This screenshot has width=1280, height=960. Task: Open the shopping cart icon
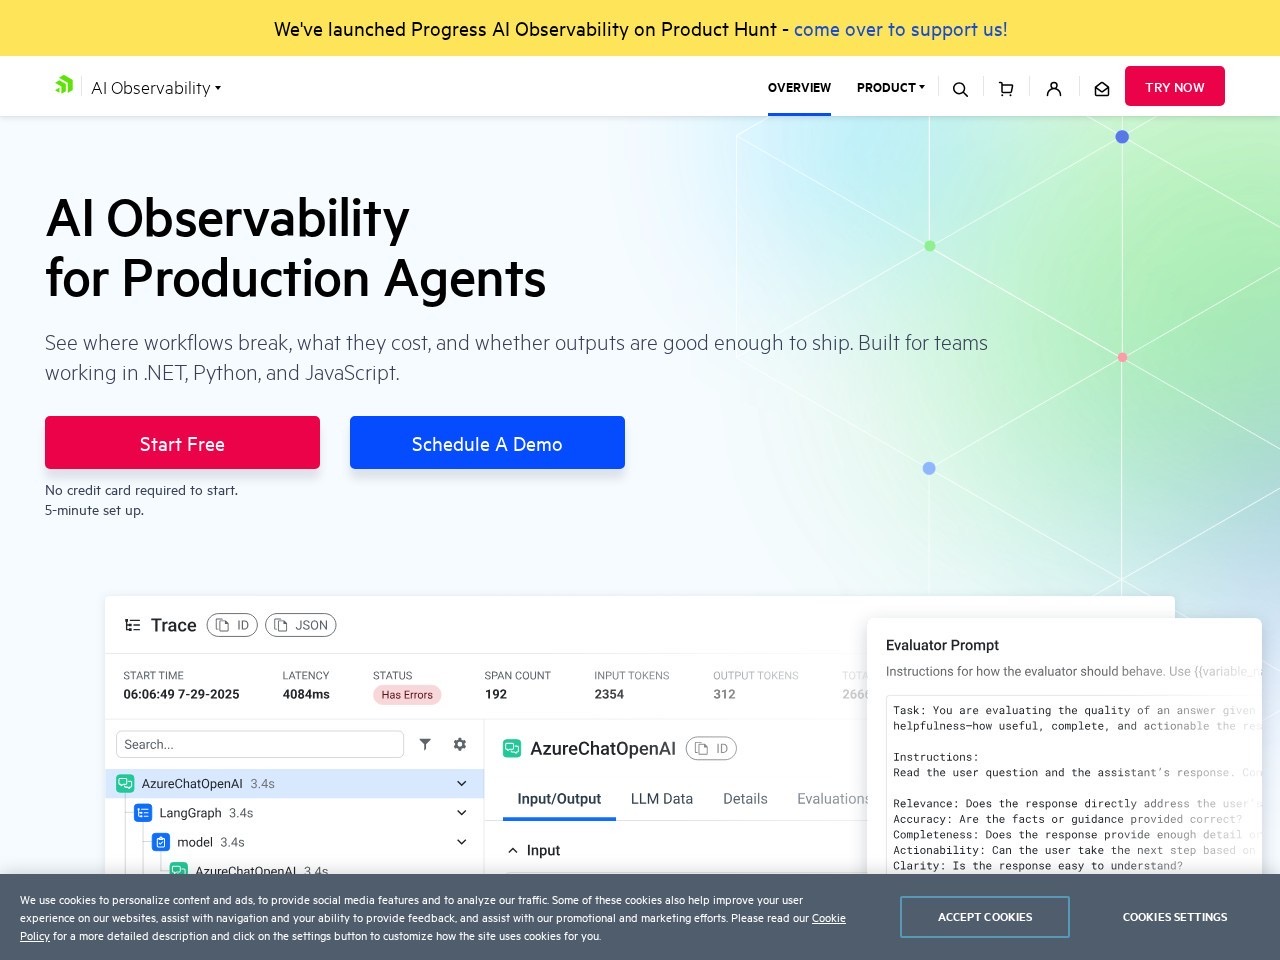(x=1006, y=89)
